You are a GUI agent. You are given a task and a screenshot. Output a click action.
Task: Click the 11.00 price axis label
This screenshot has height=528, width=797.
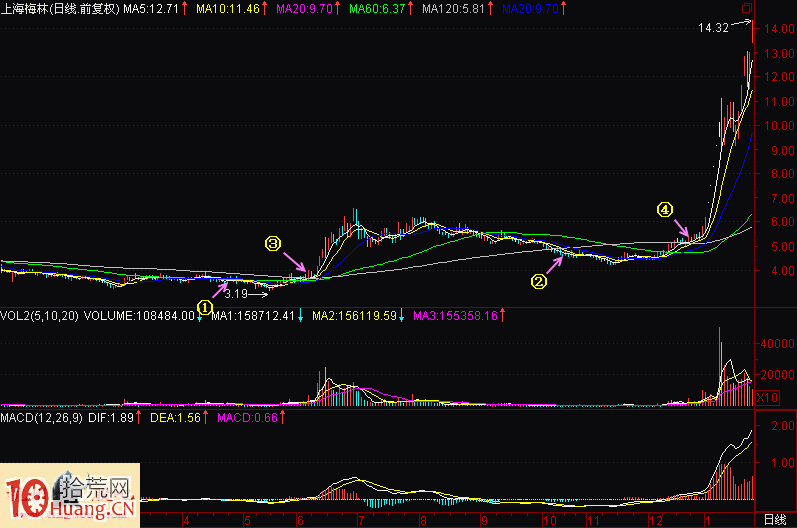click(780, 102)
